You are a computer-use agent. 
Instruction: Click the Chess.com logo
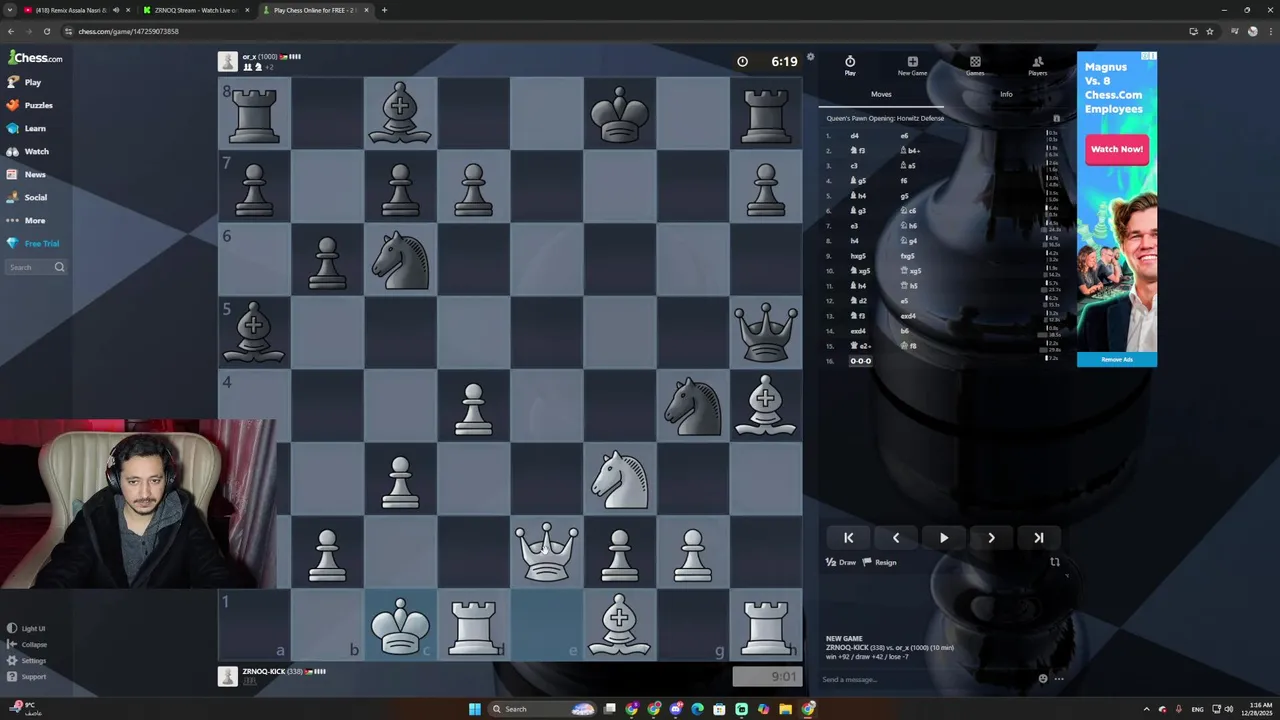tap(35, 57)
